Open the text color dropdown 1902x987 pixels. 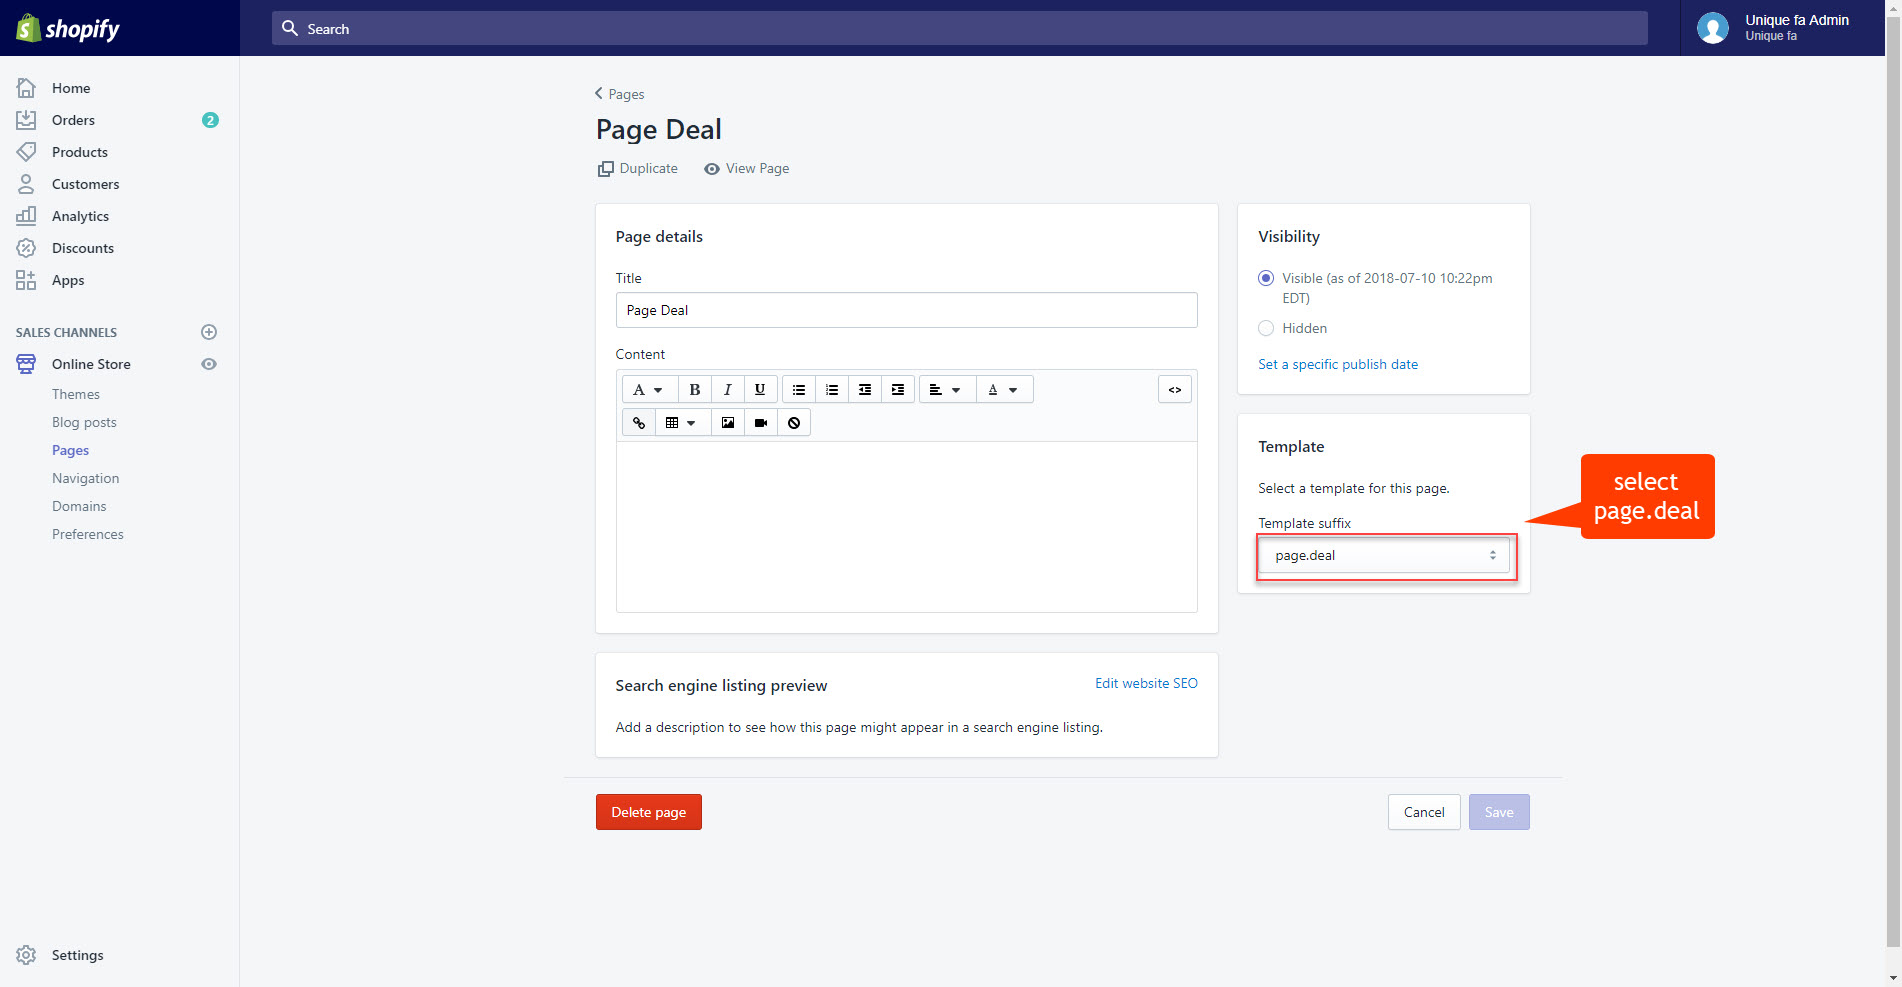click(1004, 389)
